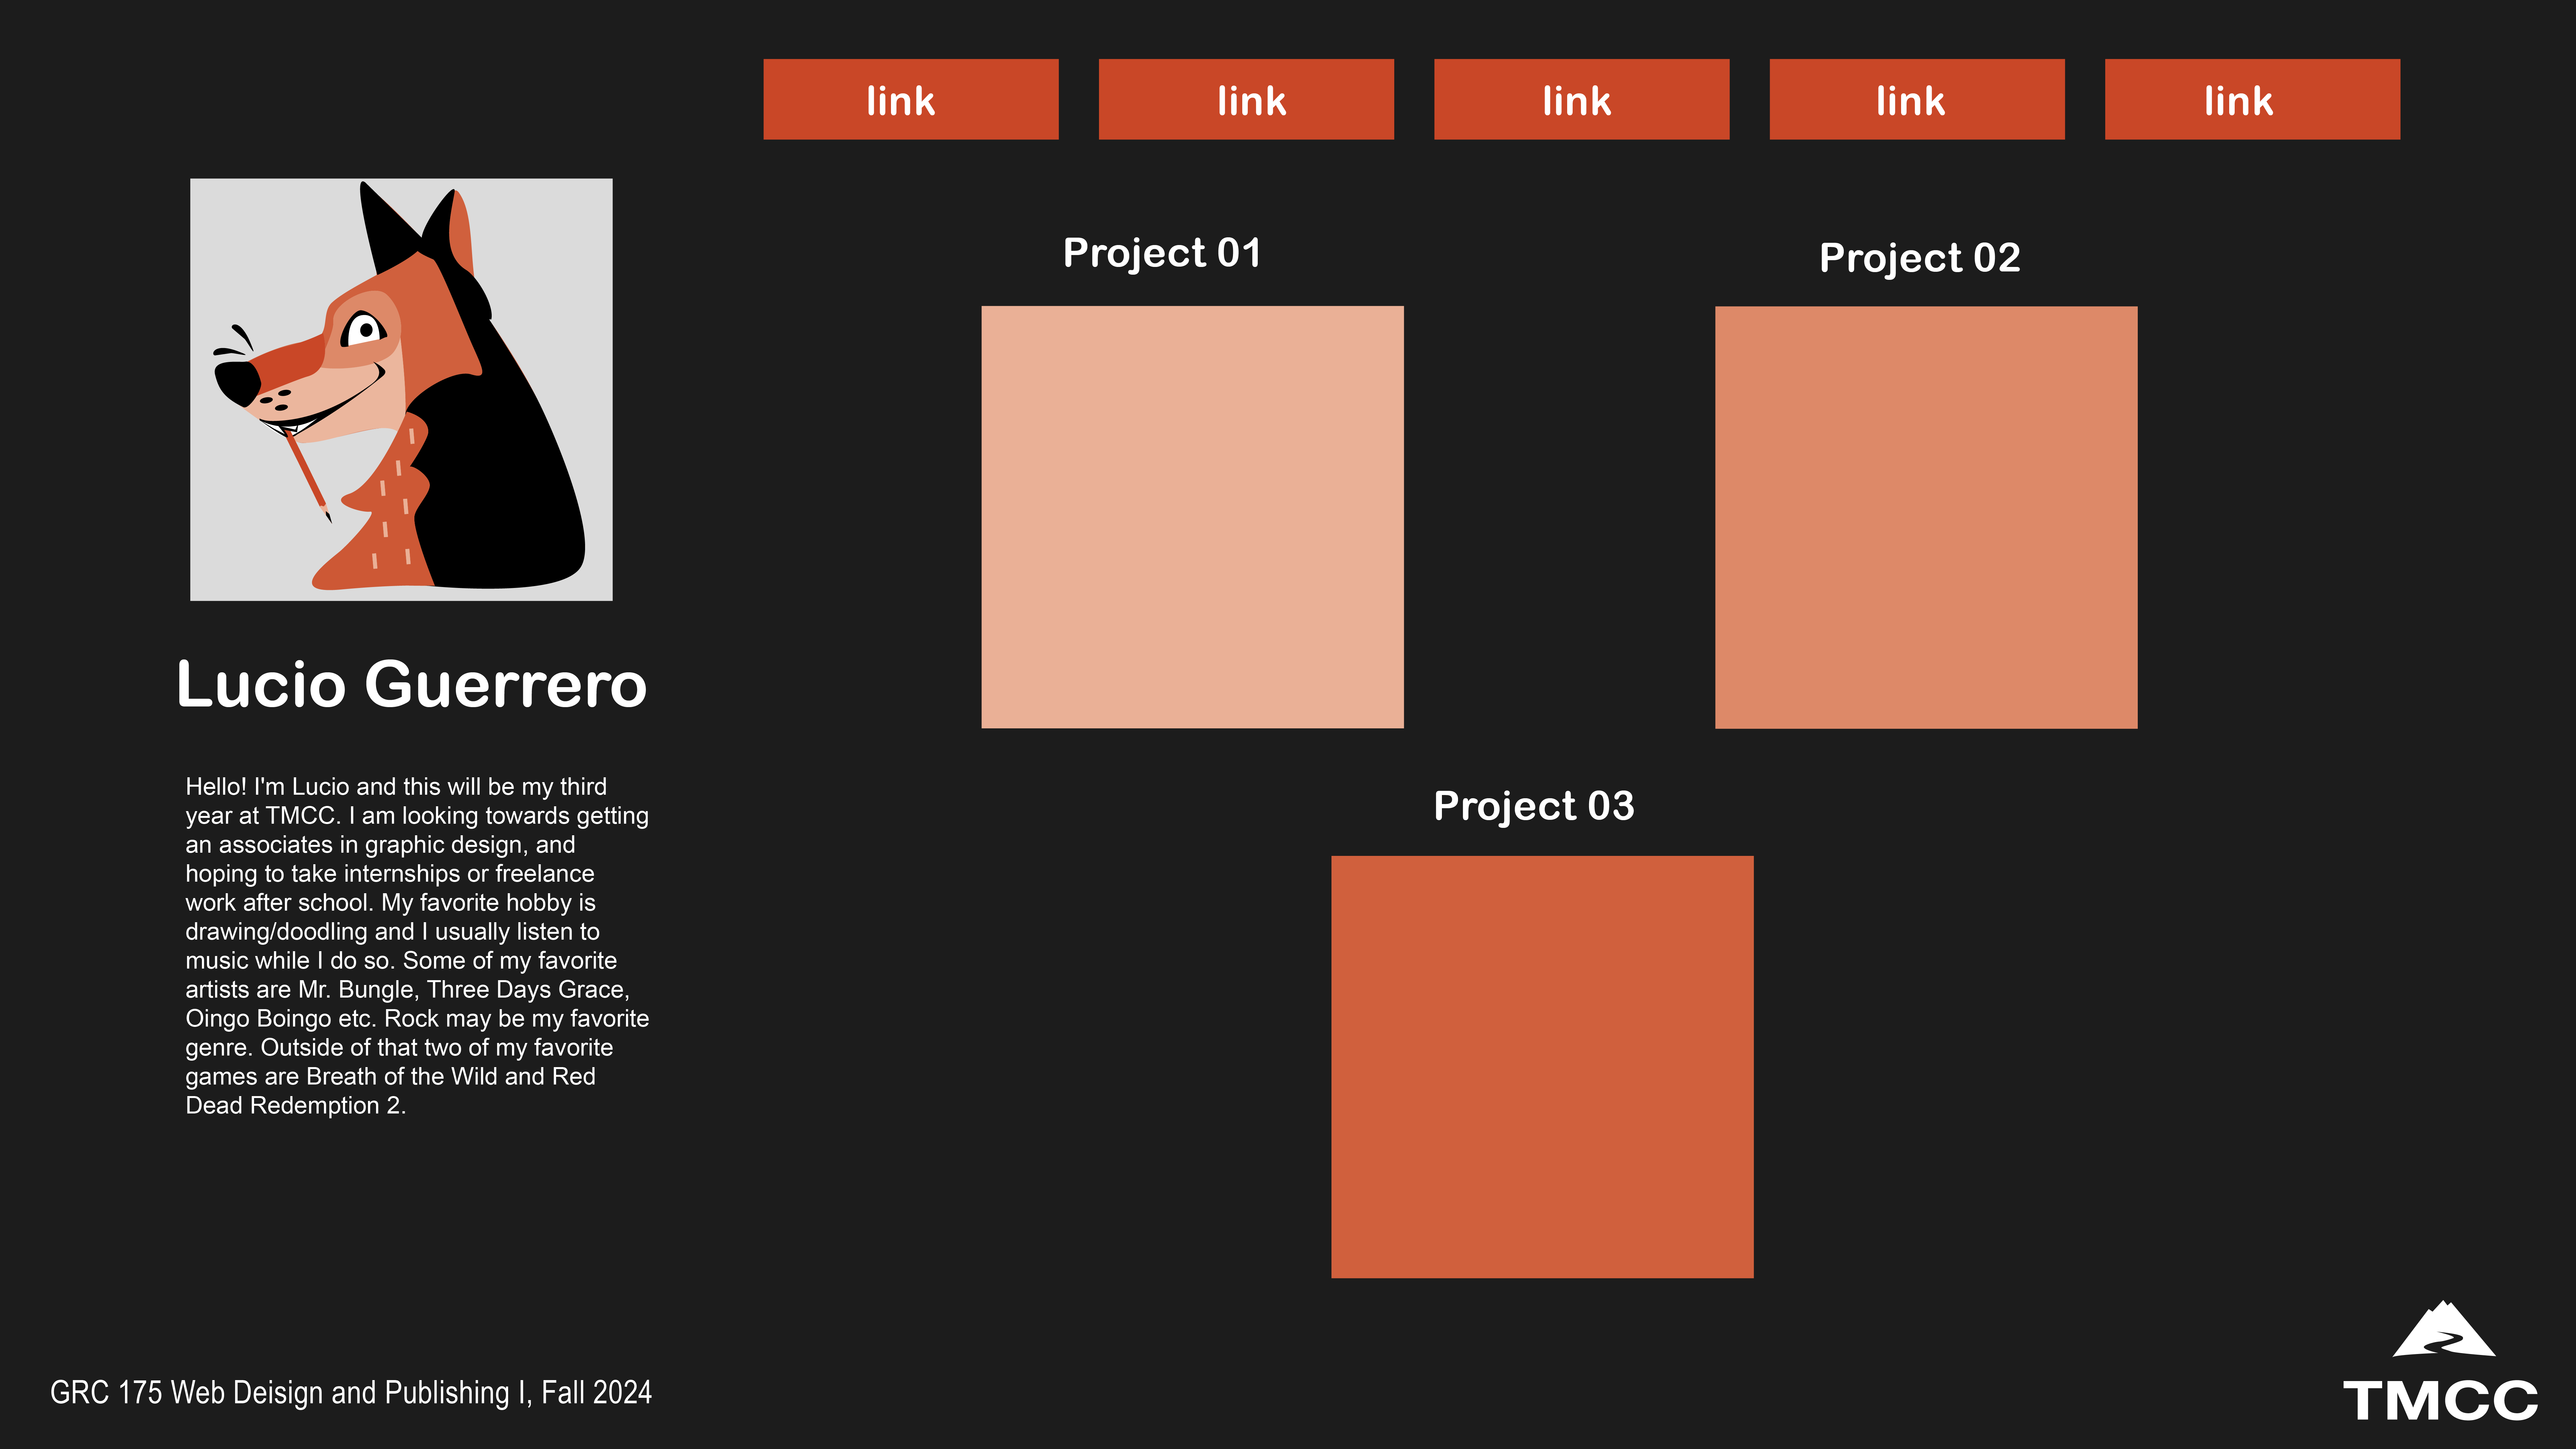Click the Project 02 heading text
This screenshot has height=1449, width=2576.
pyautogui.click(x=1920, y=259)
